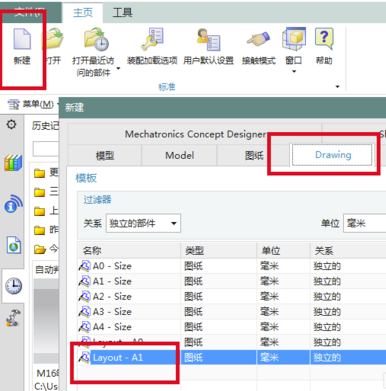Click the settings gear icon in the sidebar
Screen dimensions: 386x391
pos(11,125)
